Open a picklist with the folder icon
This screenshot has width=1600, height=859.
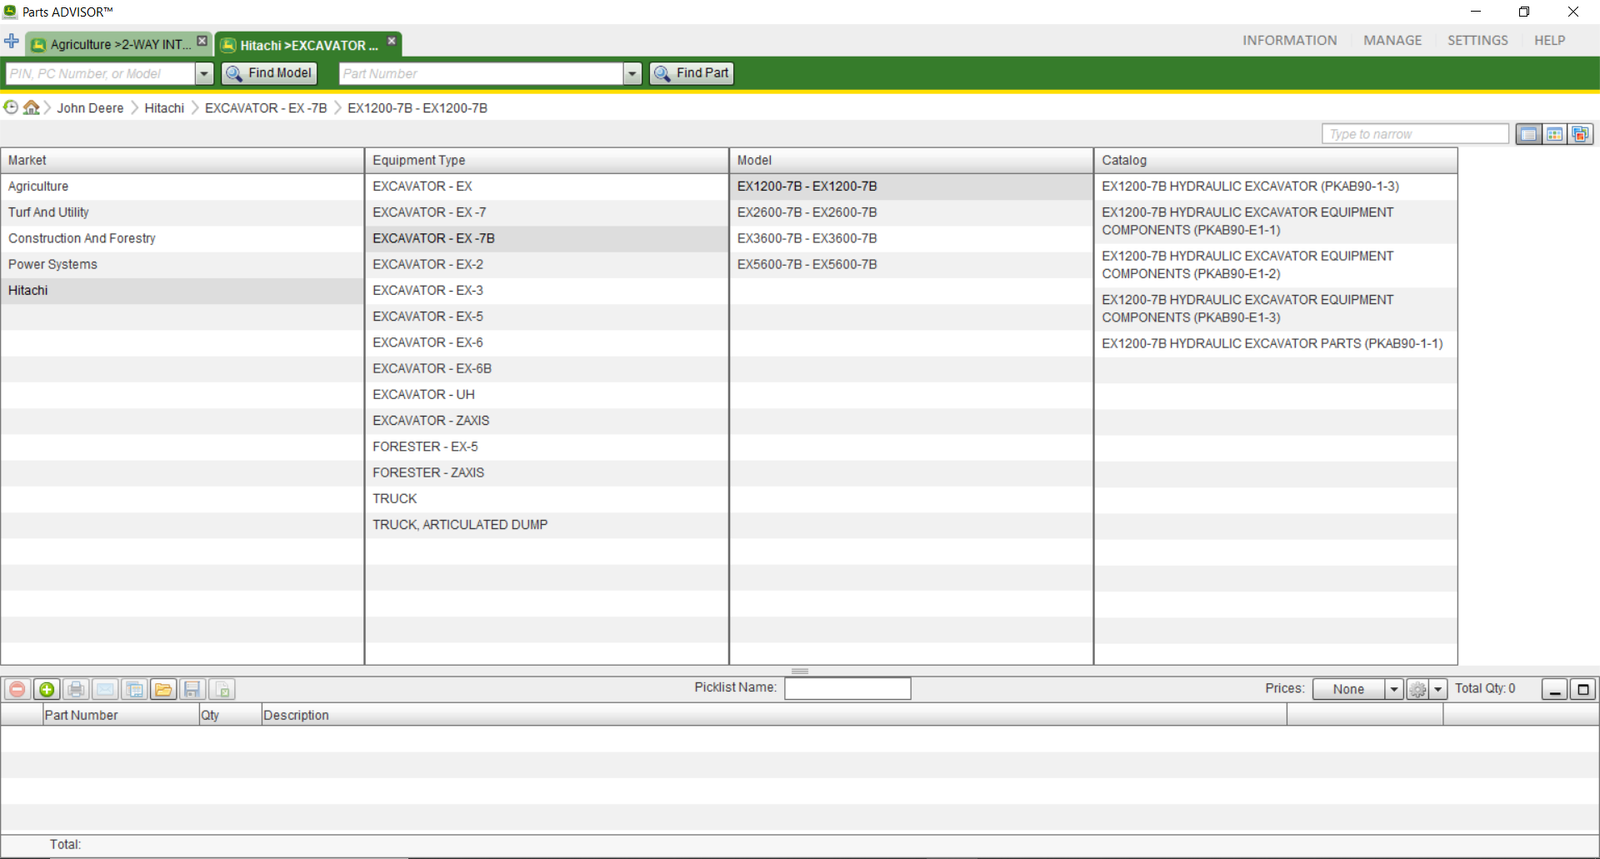click(164, 689)
